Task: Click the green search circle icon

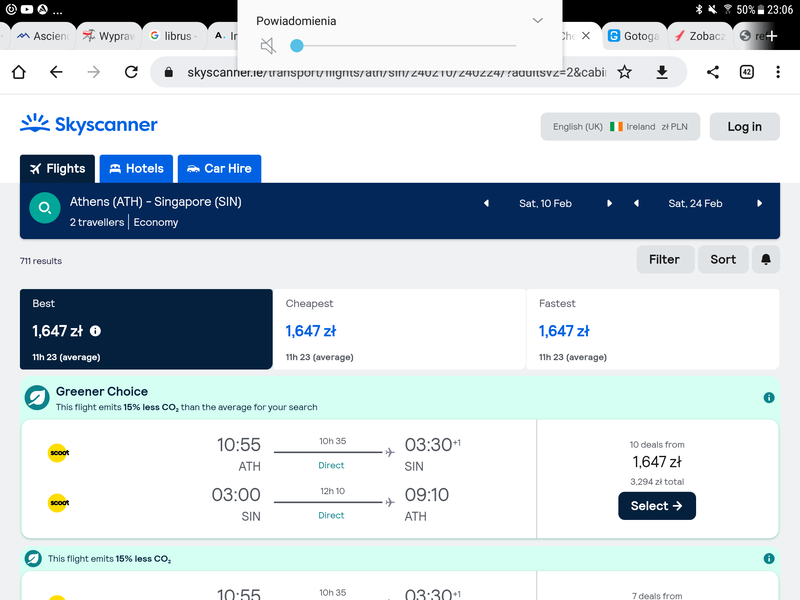Action: 45,208
